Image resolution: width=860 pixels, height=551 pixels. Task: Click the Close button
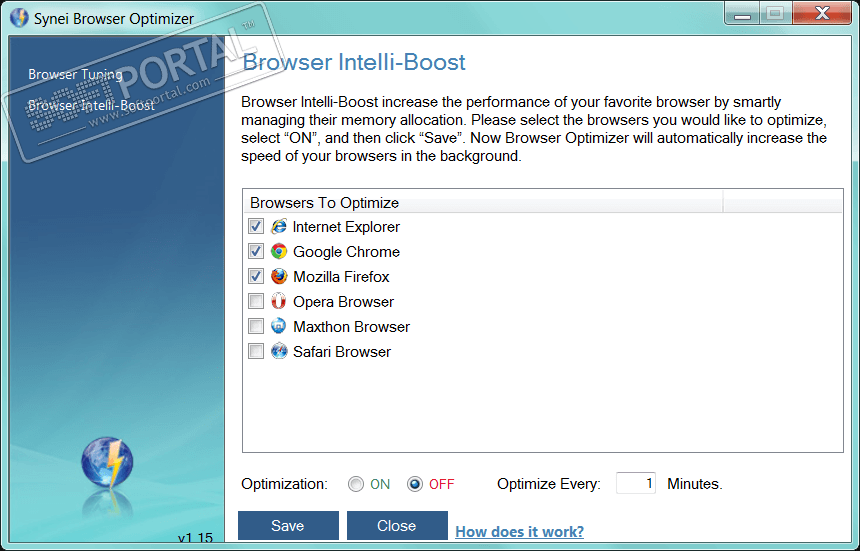pyautogui.click(x=397, y=526)
